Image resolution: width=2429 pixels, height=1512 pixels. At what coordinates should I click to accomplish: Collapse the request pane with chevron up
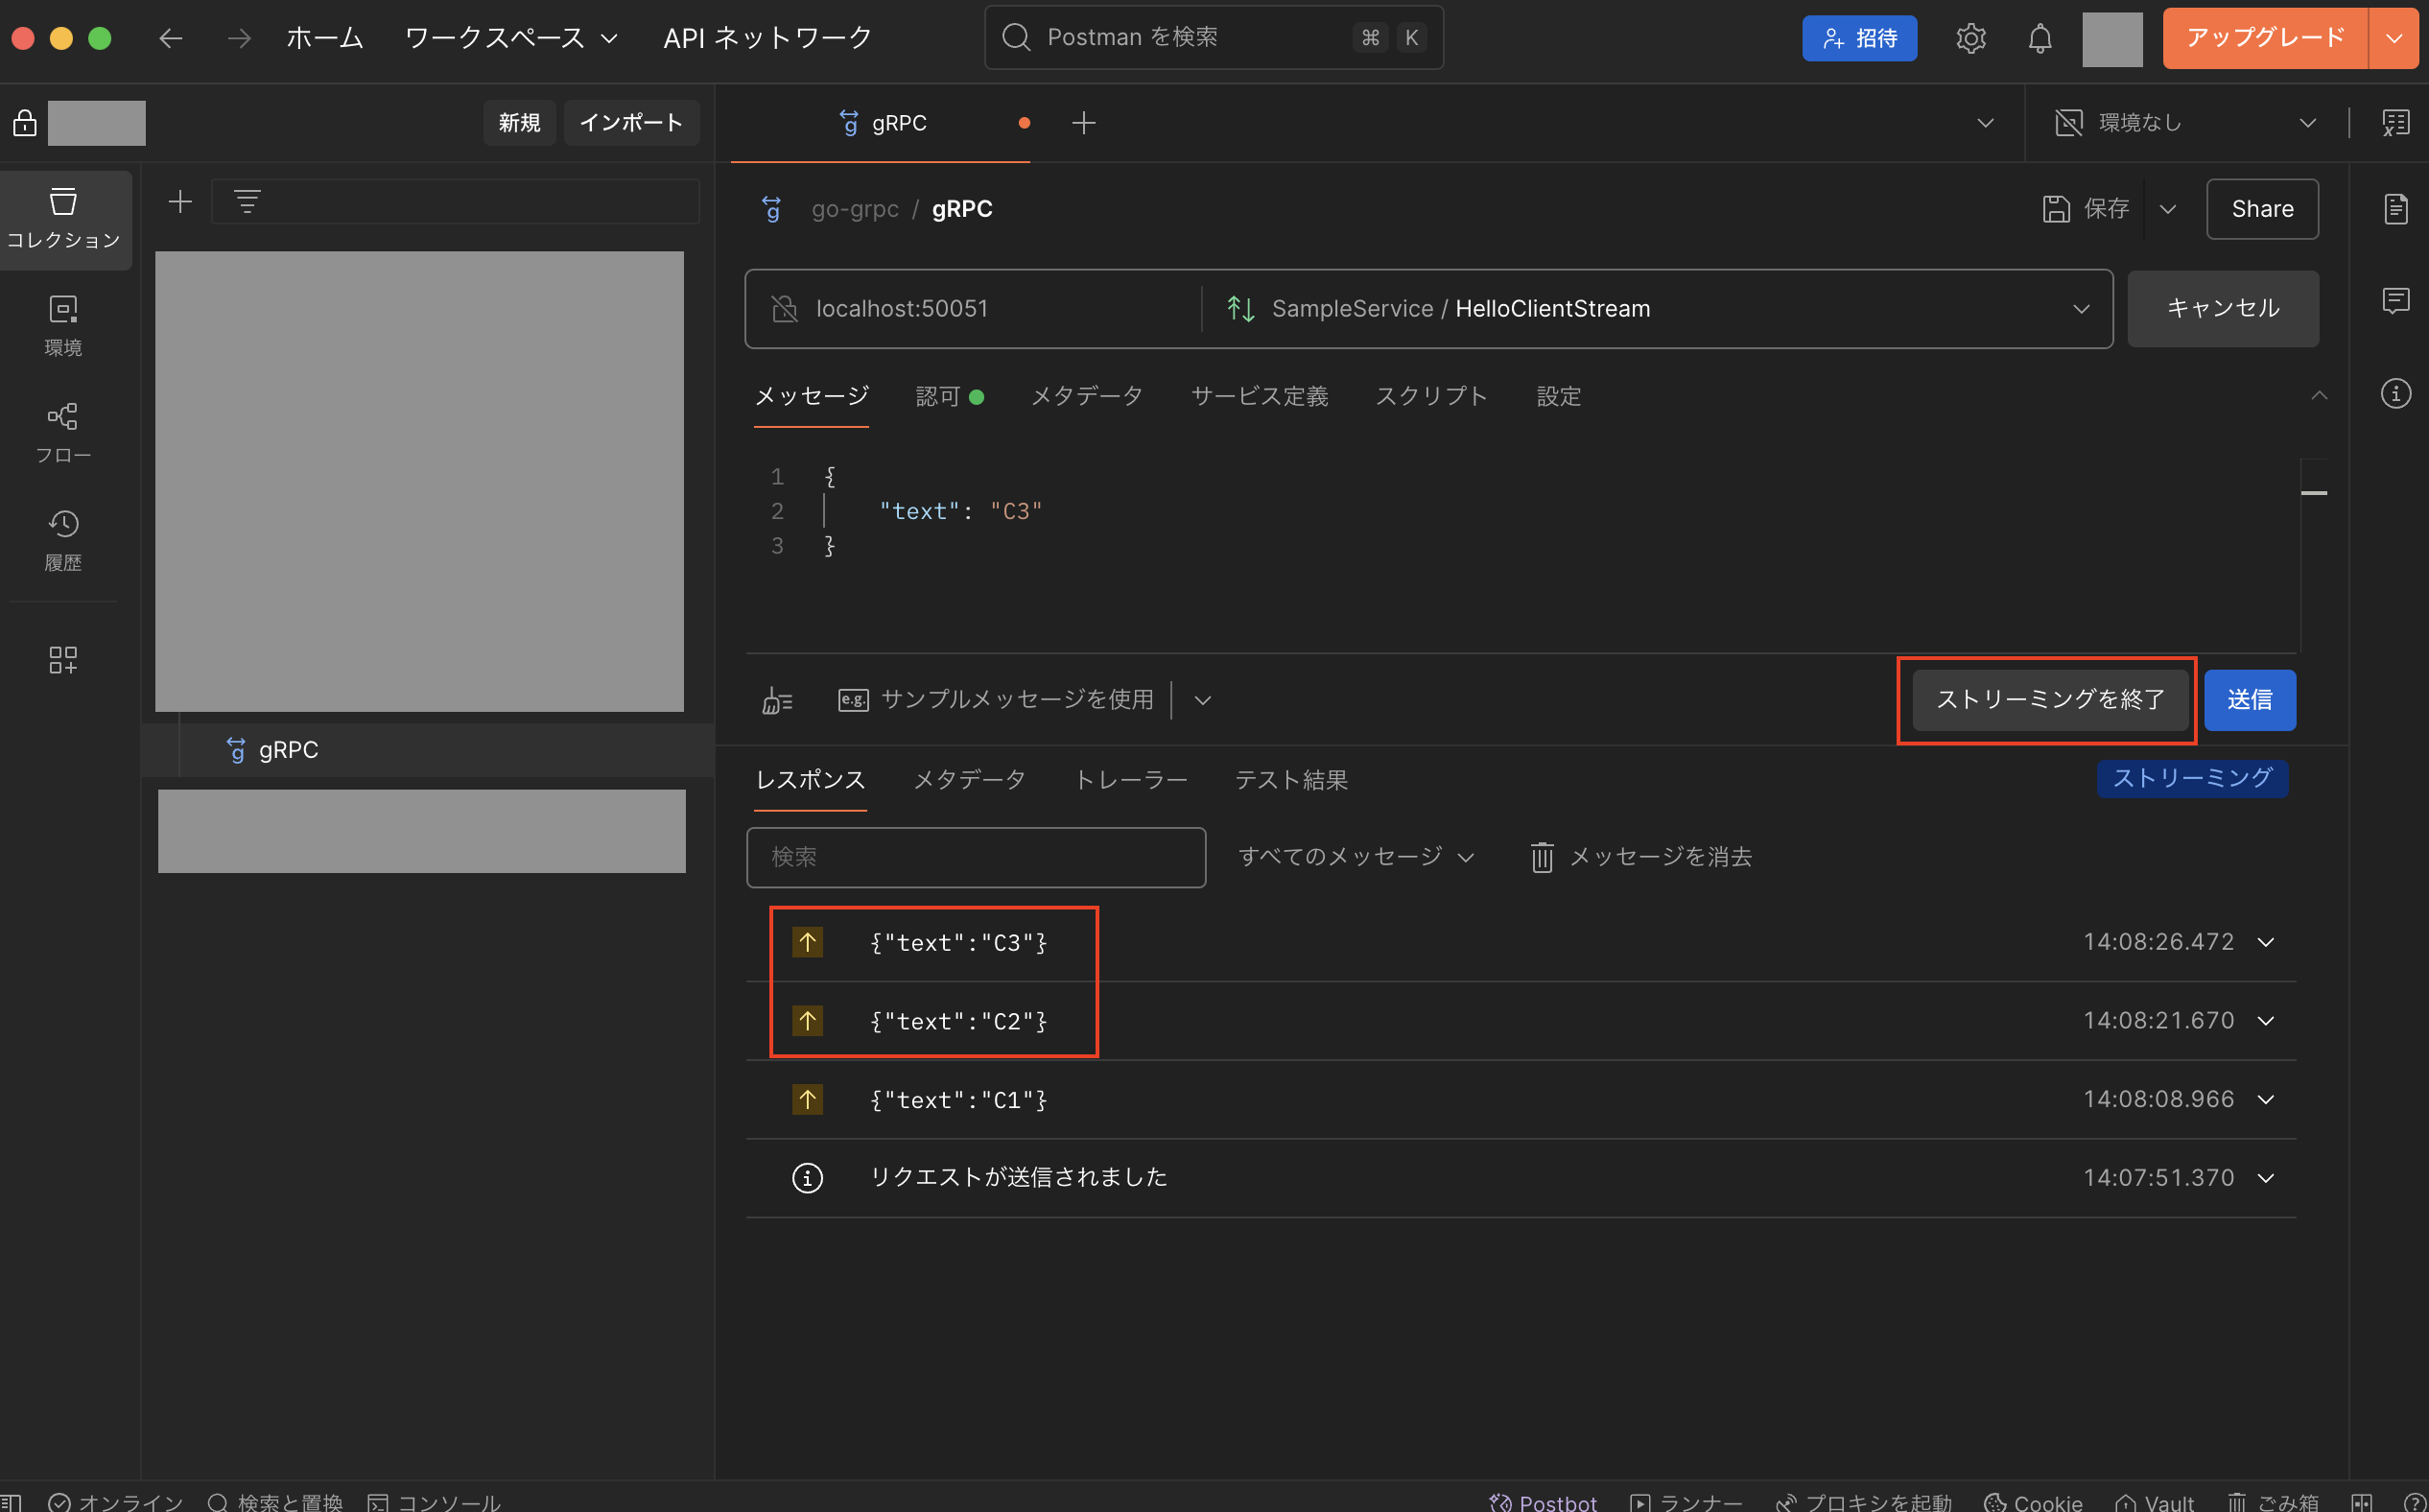point(2319,396)
